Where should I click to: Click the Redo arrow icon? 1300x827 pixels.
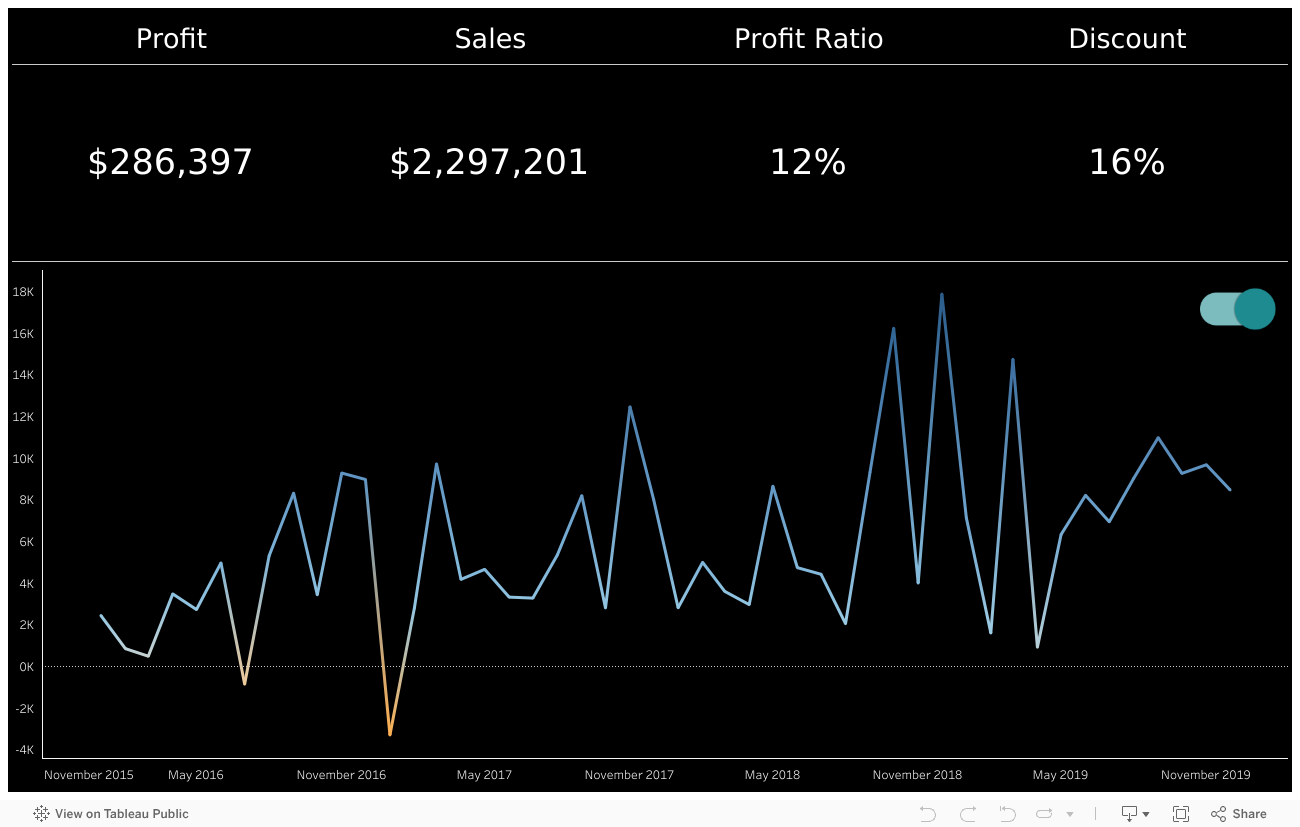967,814
